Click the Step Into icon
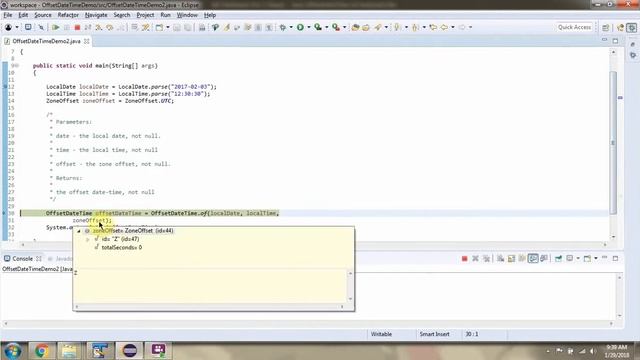Image resolution: width=640 pixels, height=360 pixels. (99, 27)
